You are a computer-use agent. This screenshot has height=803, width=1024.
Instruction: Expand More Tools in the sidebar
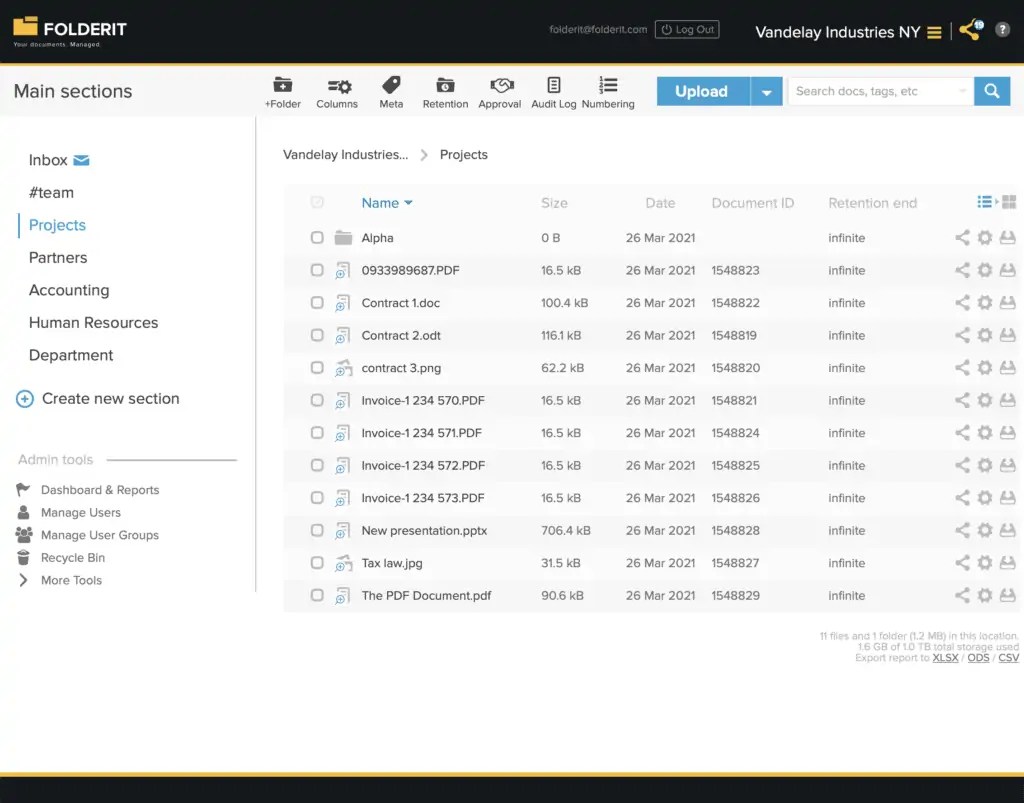tap(70, 580)
